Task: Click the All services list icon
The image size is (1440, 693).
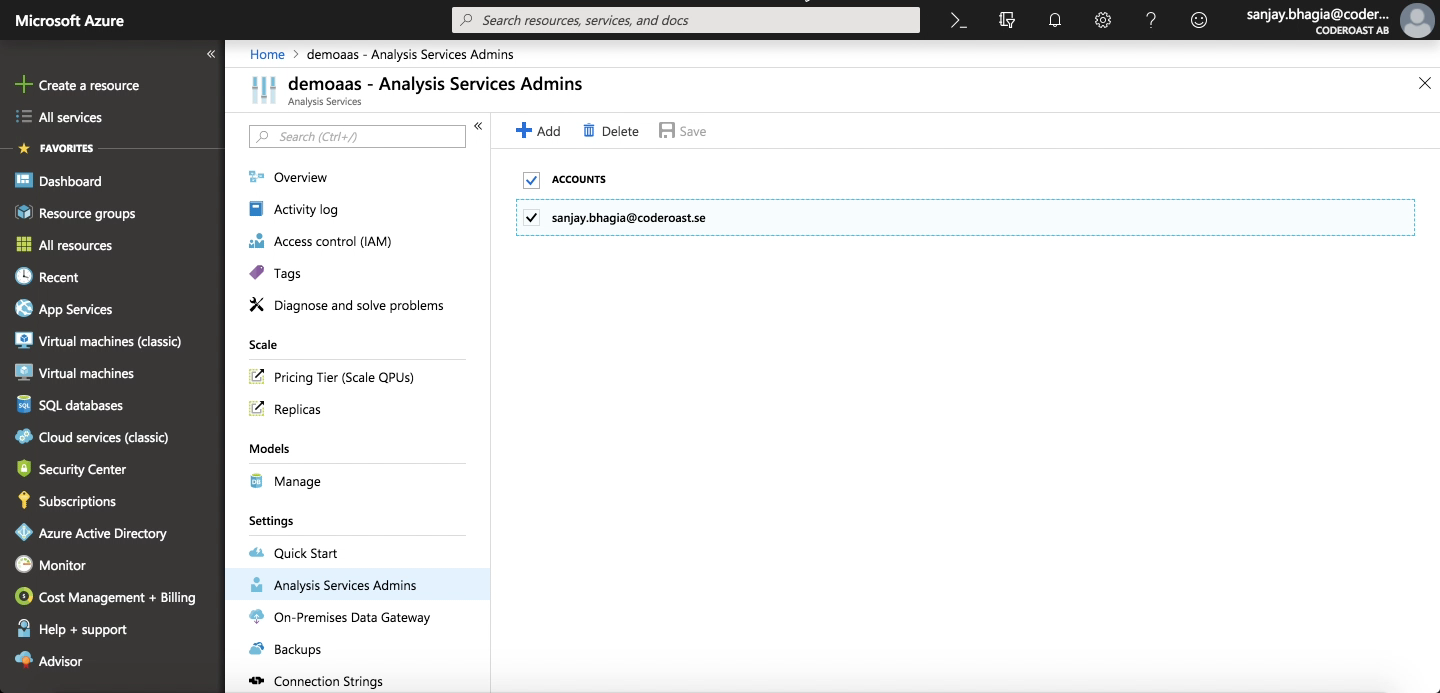Action: 24,117
